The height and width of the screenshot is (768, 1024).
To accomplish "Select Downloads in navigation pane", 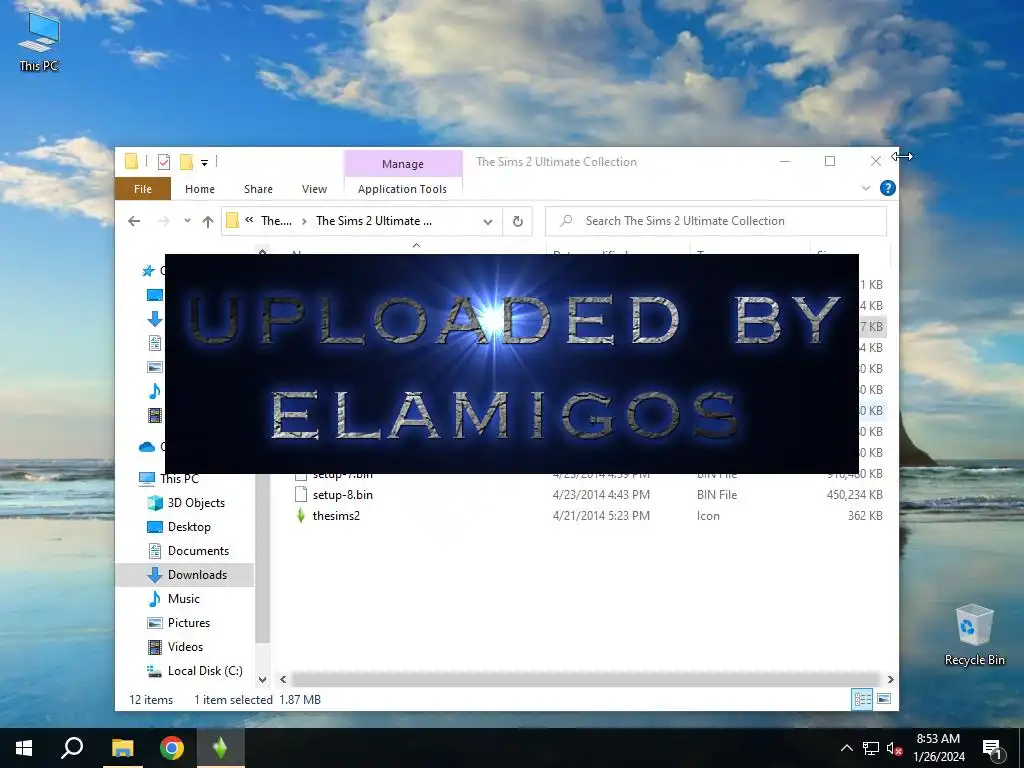I will (x=197, y=575).
